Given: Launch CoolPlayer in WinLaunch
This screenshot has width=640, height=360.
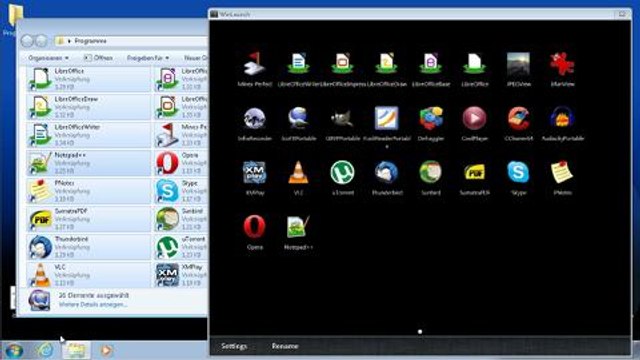Looking at the screenshot, I should tap(474, 118).
